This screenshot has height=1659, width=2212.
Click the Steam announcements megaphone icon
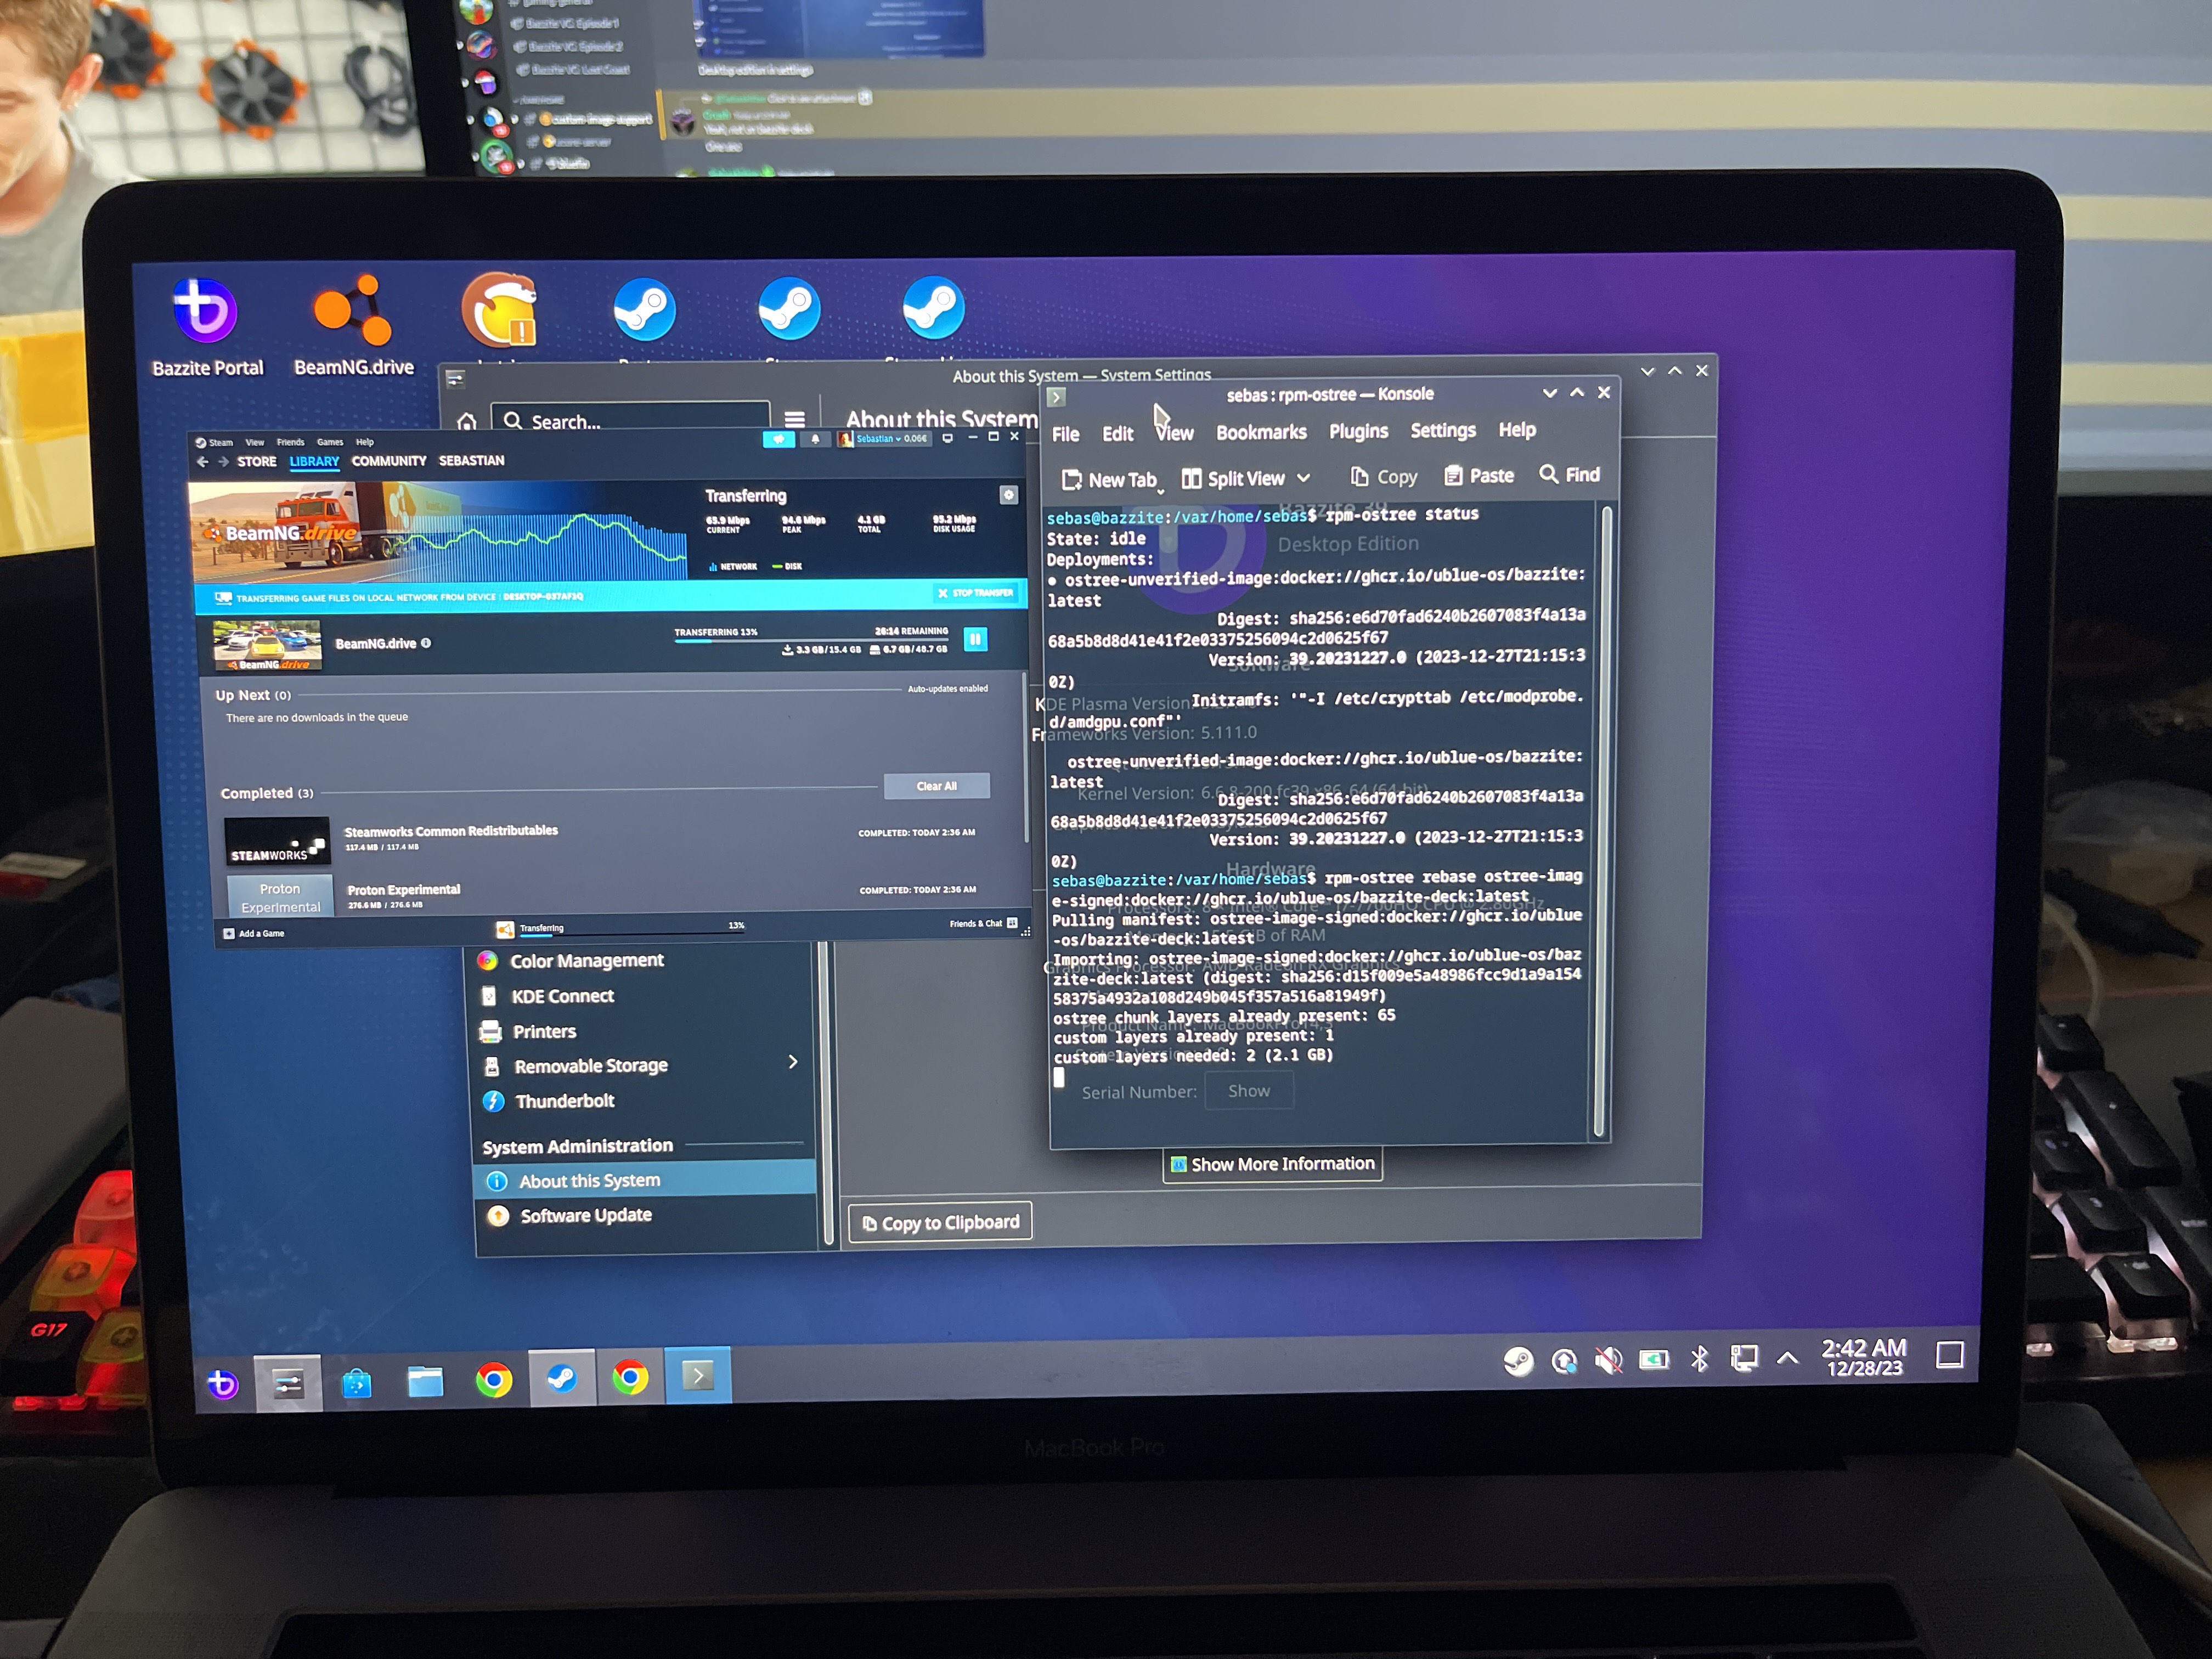[779, 439]
